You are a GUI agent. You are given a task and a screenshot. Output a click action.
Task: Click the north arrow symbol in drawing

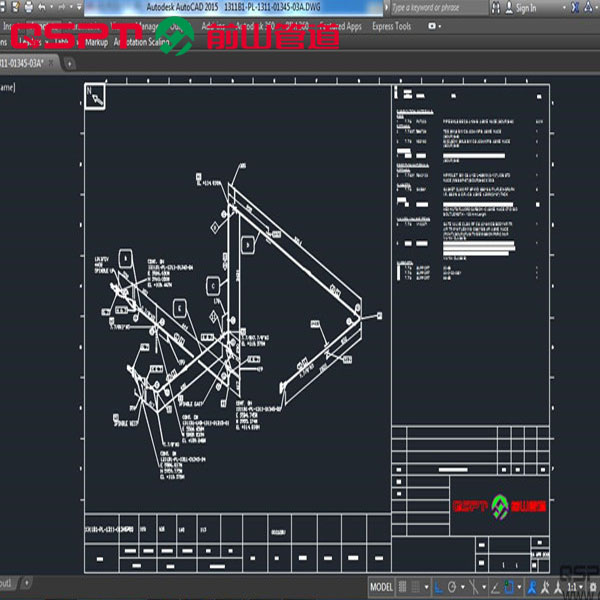94,97
